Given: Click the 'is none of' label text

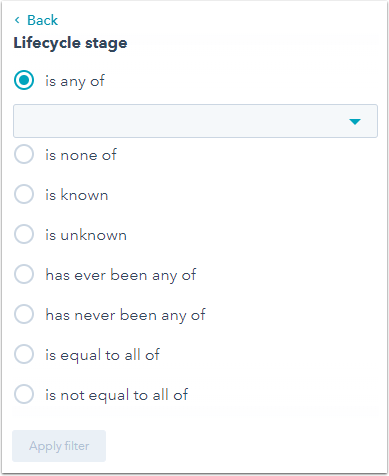Looking at the screenshot, I should [x=81, y=155].
